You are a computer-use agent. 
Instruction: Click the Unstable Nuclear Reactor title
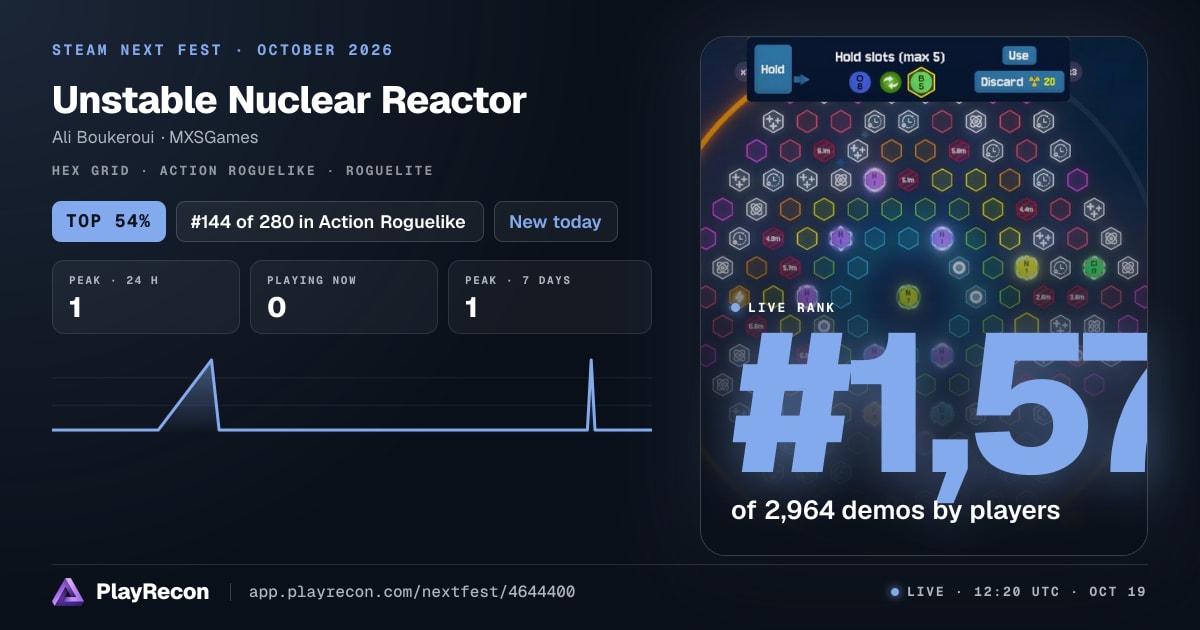coord(289,100)
